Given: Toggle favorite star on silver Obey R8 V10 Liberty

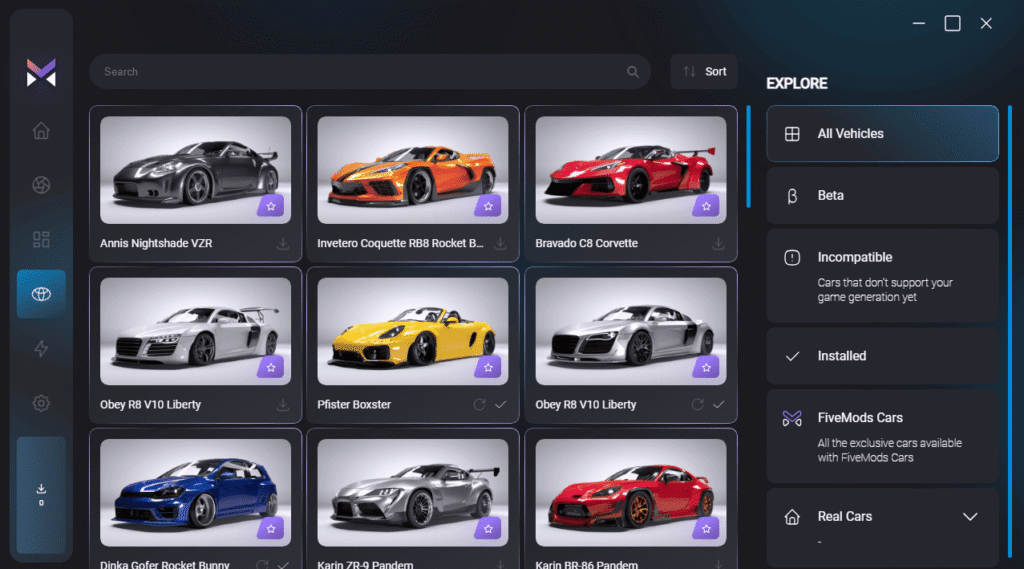Looking at the screenshot, I should 706,367.
